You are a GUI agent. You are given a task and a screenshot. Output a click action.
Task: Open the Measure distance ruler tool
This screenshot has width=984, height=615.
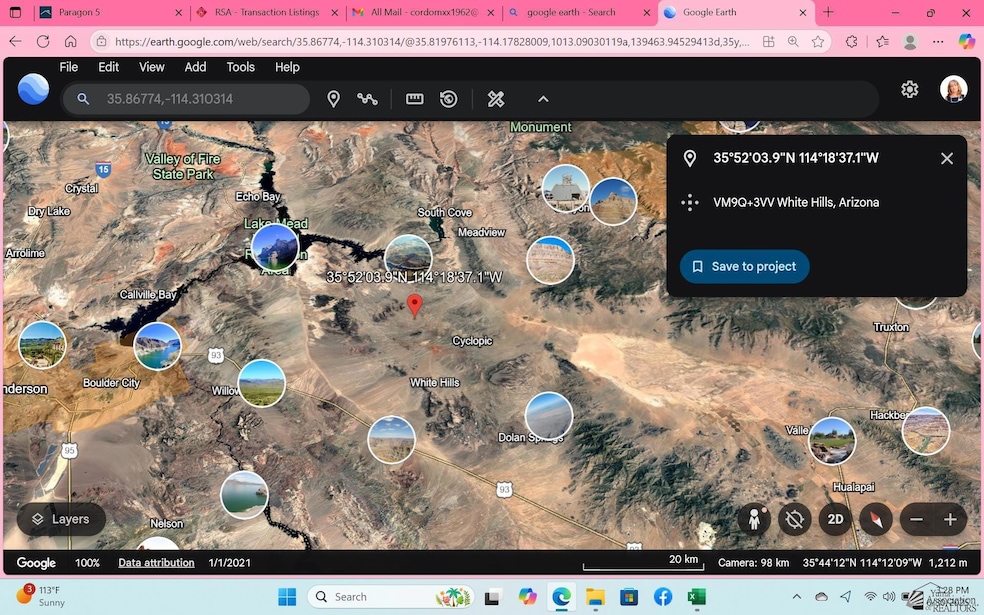point(414,99)
